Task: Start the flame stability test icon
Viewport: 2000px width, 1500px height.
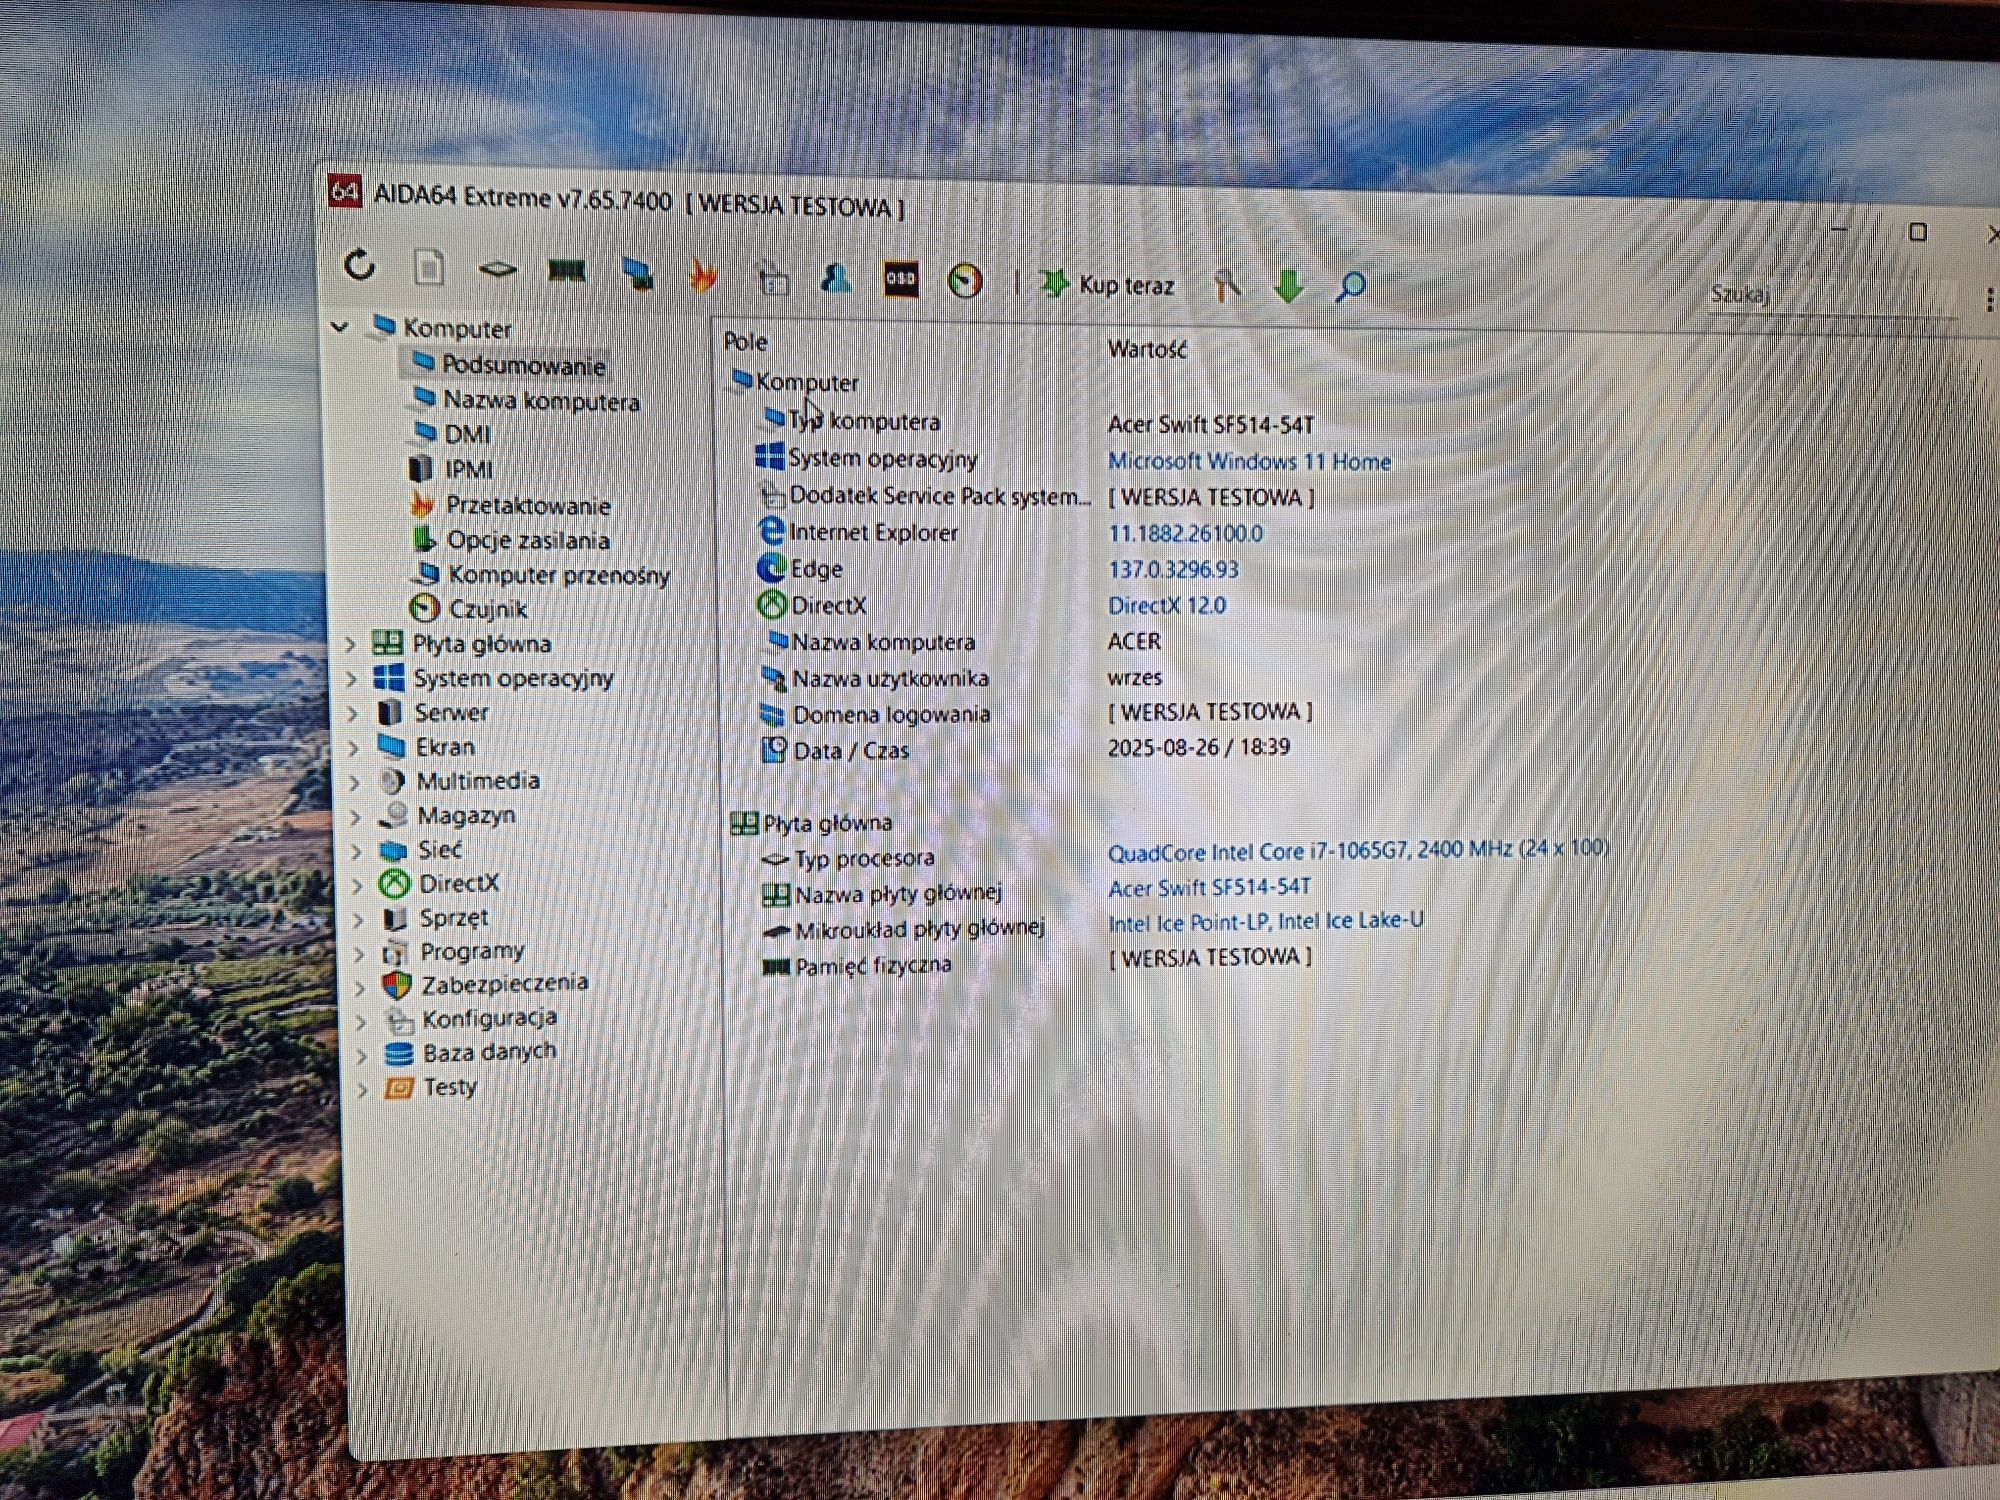Action: [704, 276]
